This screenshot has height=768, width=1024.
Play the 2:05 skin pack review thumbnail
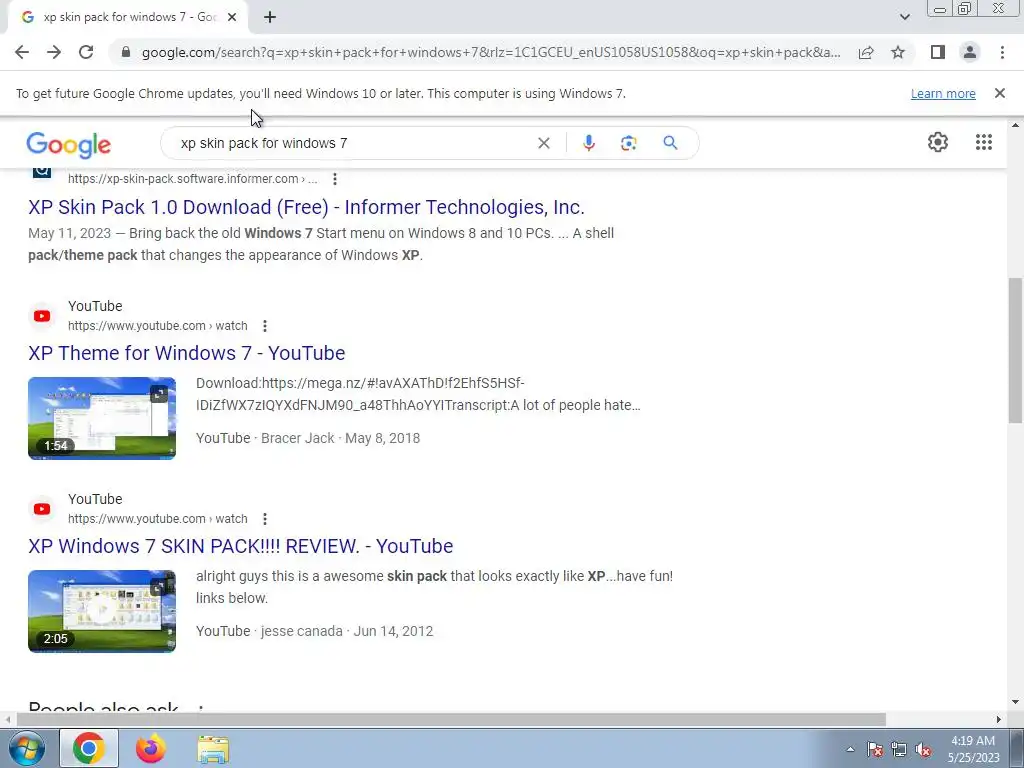(x=102, y=611)
